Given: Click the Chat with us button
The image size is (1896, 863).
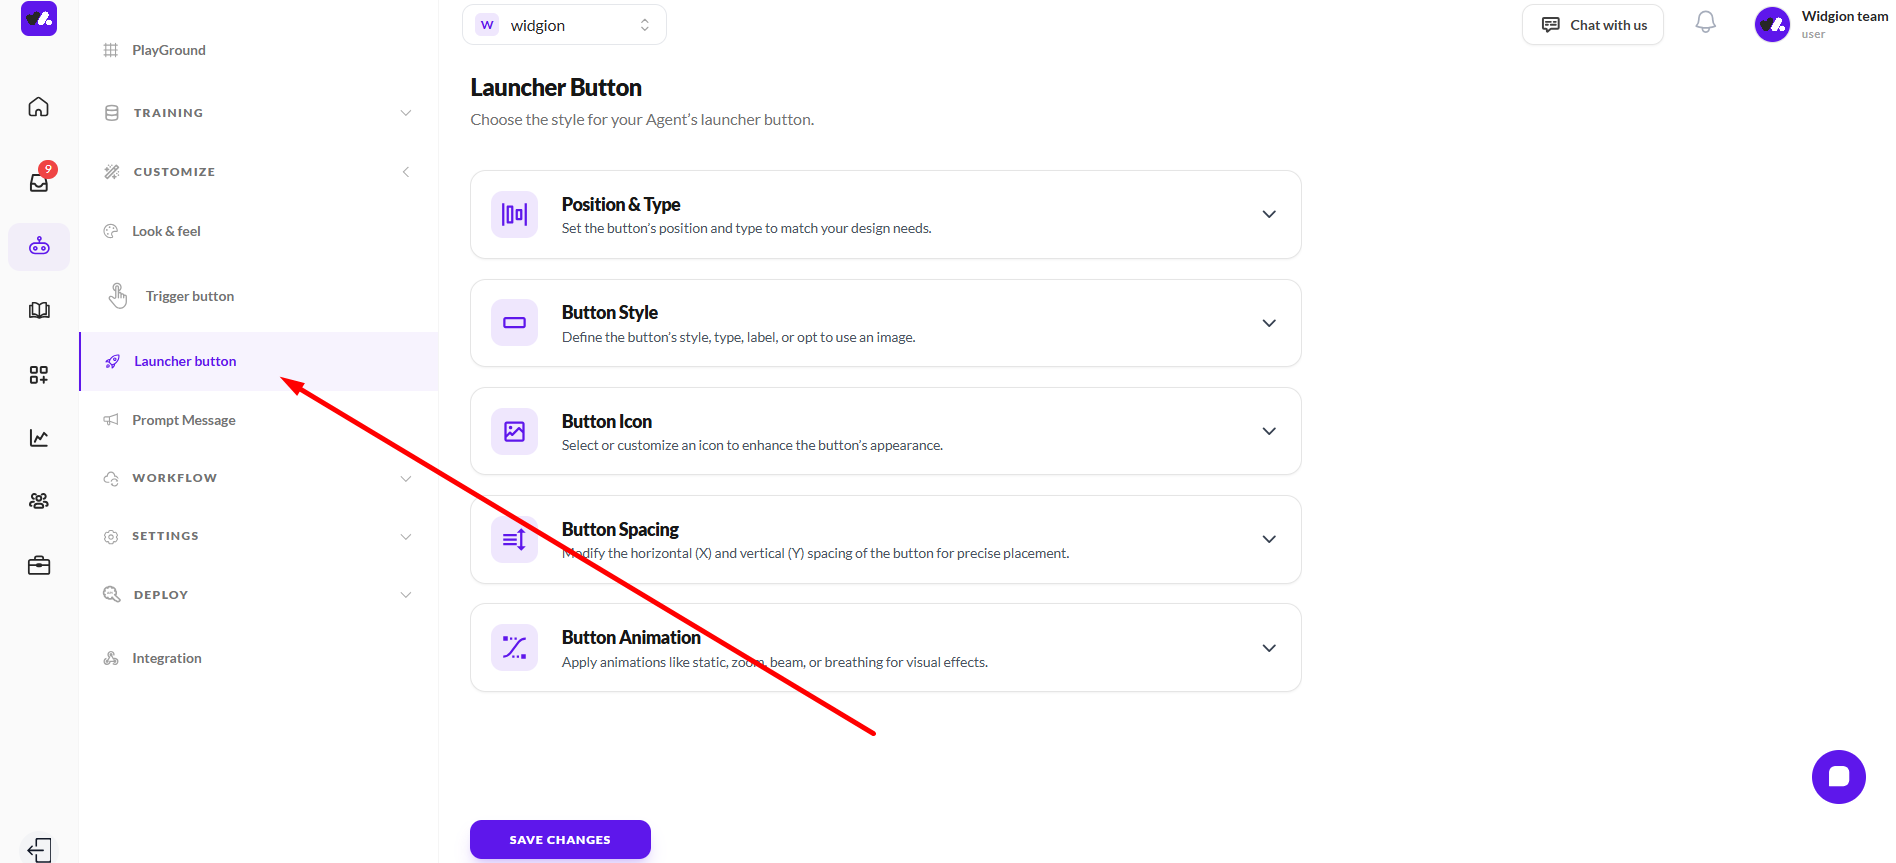Looking at the screenshot, I should (x=1592, y=25).
